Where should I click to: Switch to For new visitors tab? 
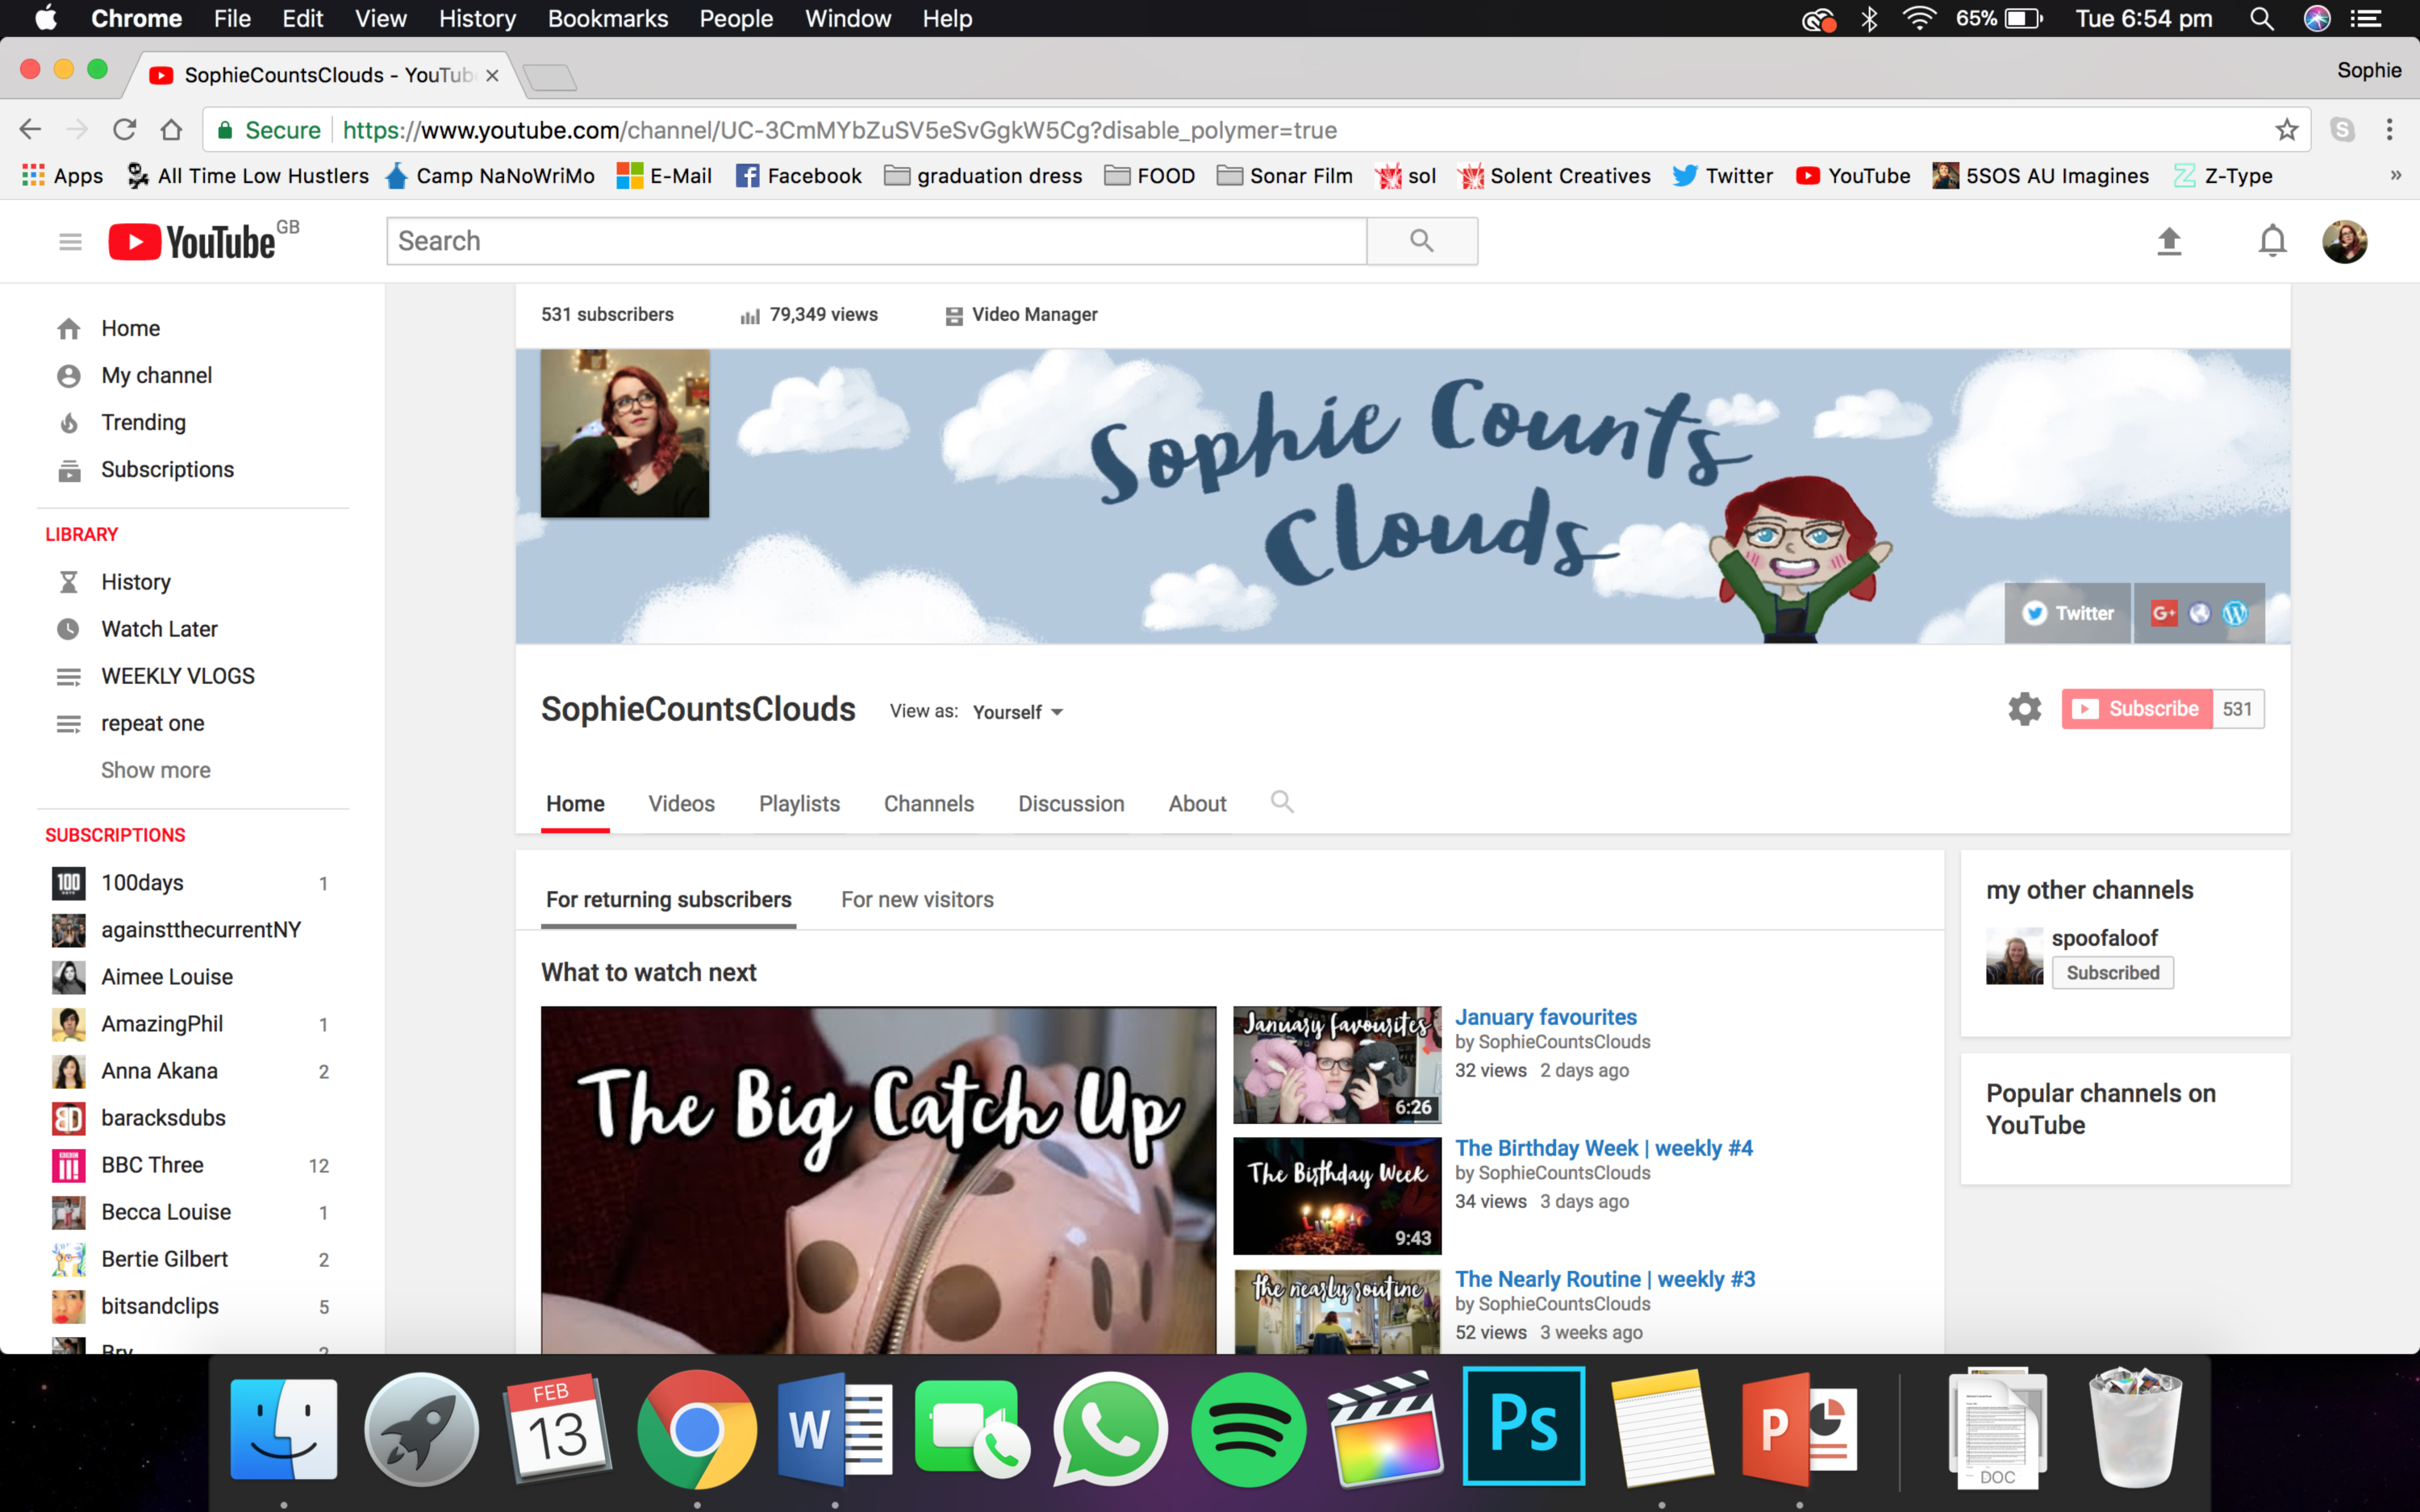tap(917, 900)
